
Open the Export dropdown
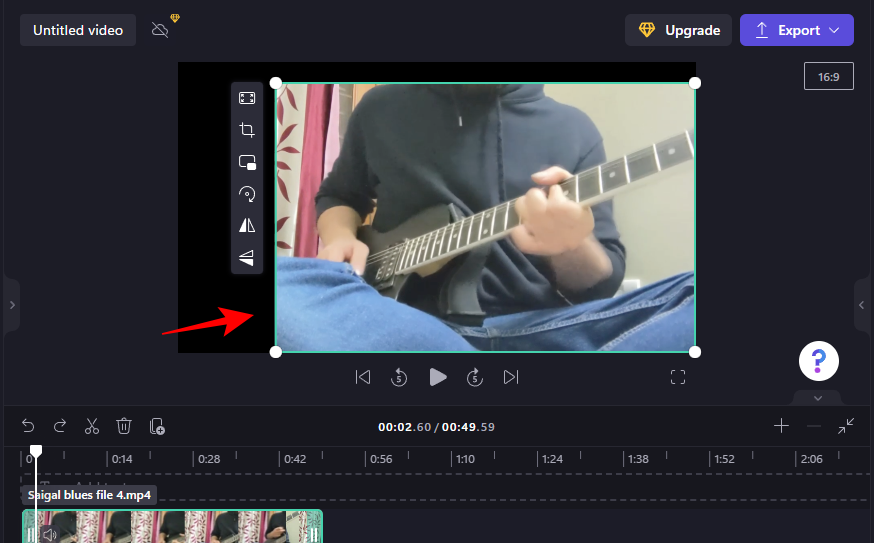(797, 30)
